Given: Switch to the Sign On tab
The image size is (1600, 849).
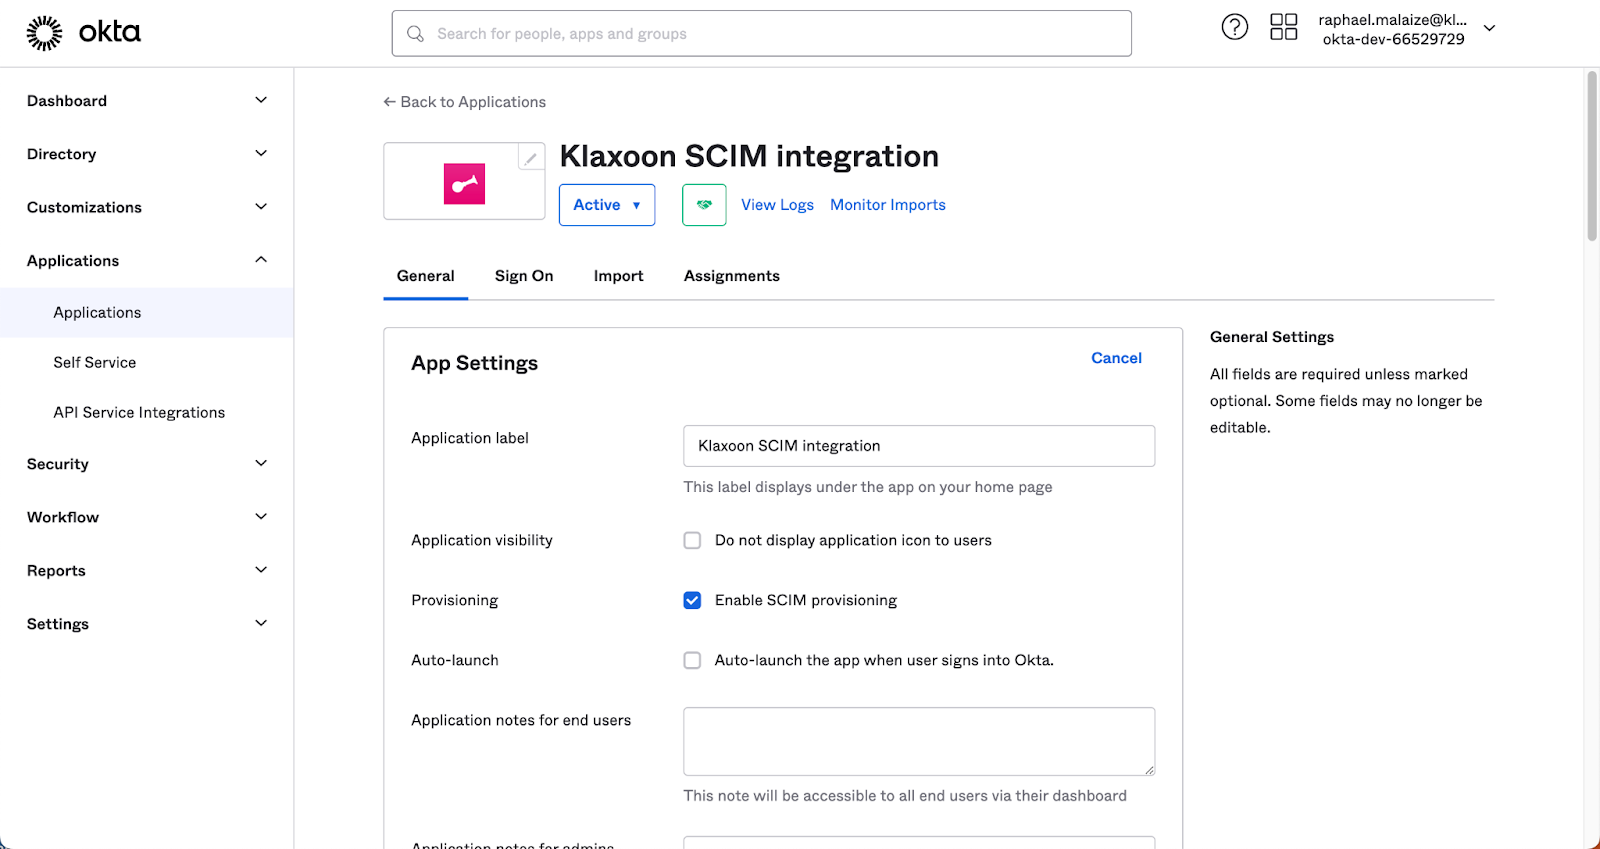Looking at the screenshot, I should [x=524, y=276].
